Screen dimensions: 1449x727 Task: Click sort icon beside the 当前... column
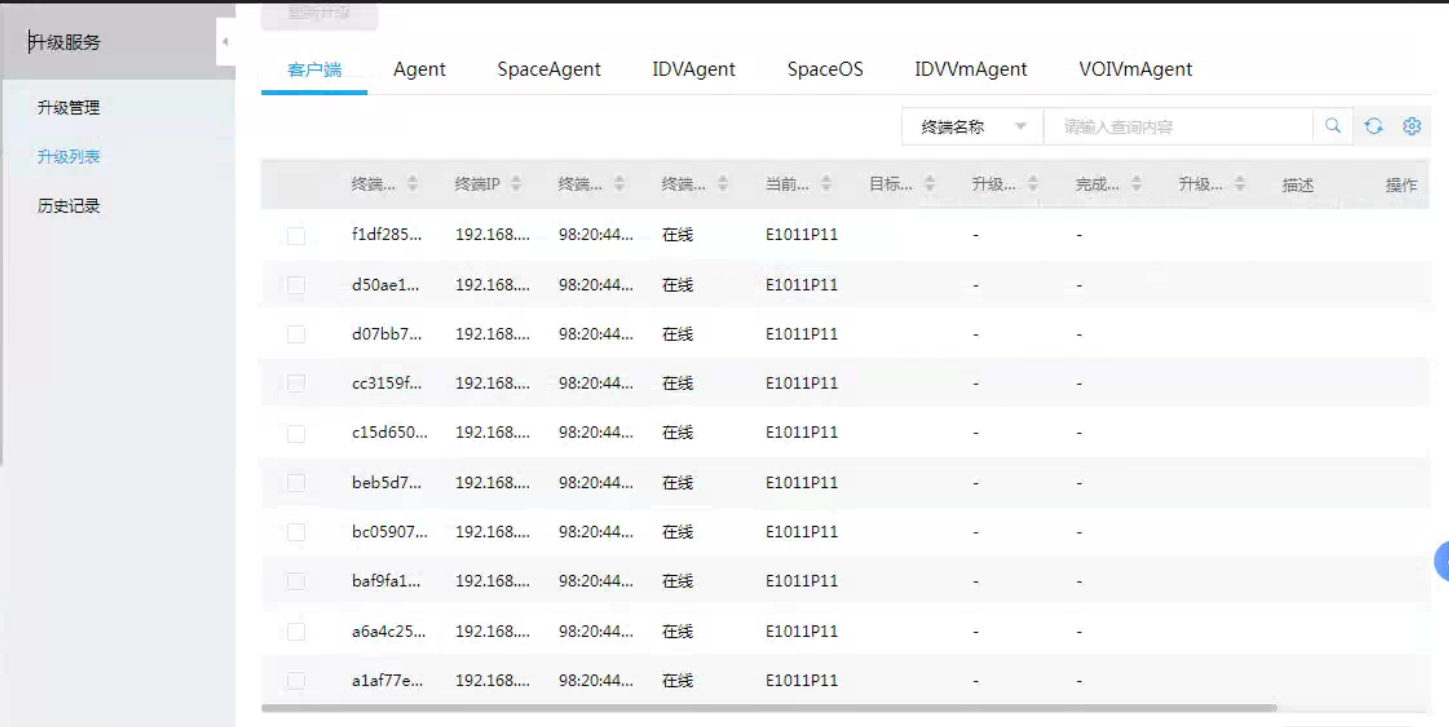(826, 184)
